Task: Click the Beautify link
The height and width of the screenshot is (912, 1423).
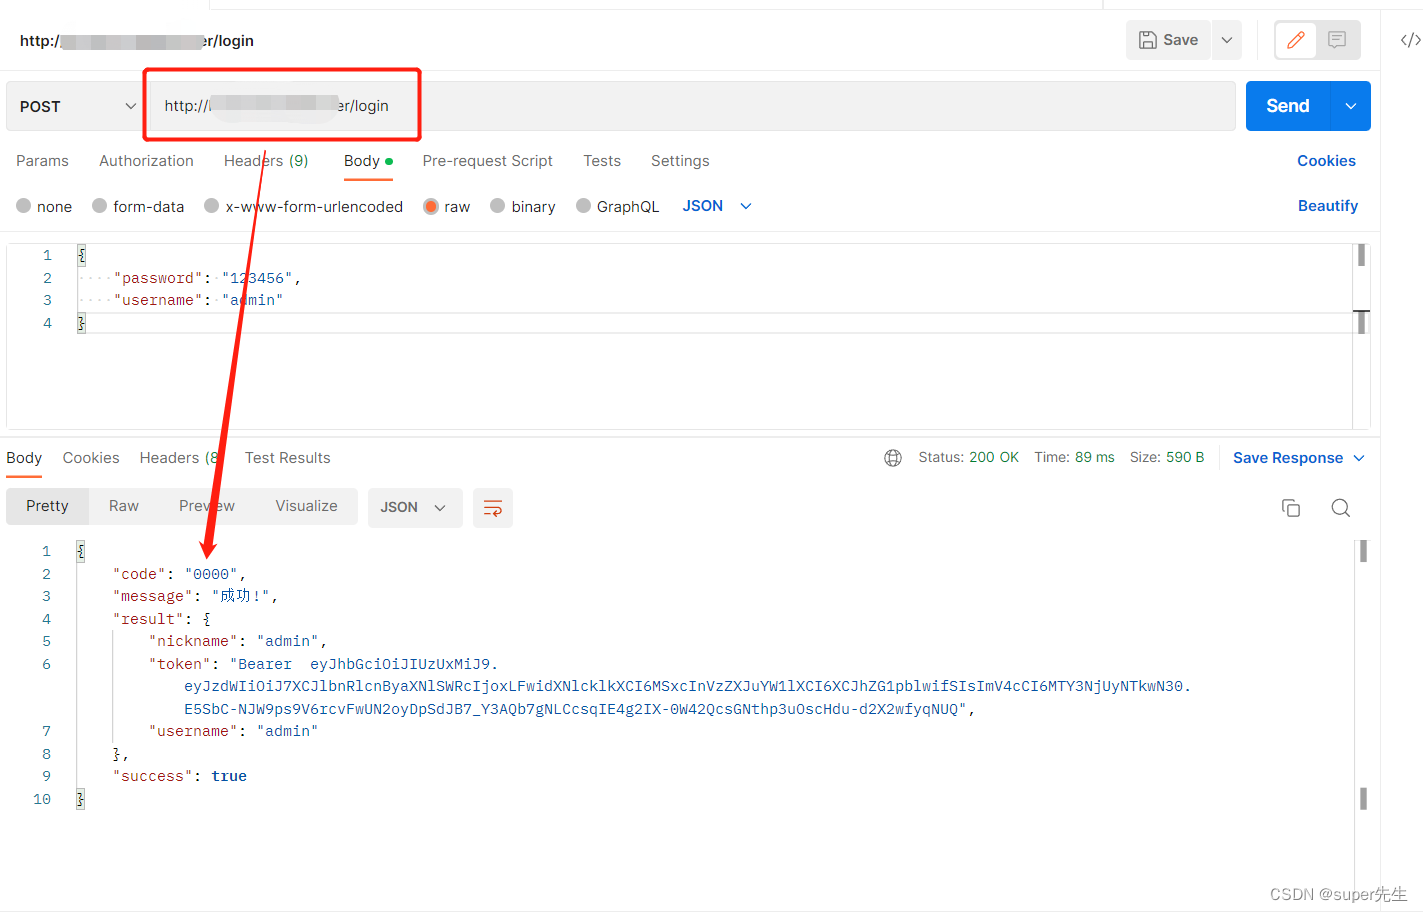Action: pos(1328,206)
